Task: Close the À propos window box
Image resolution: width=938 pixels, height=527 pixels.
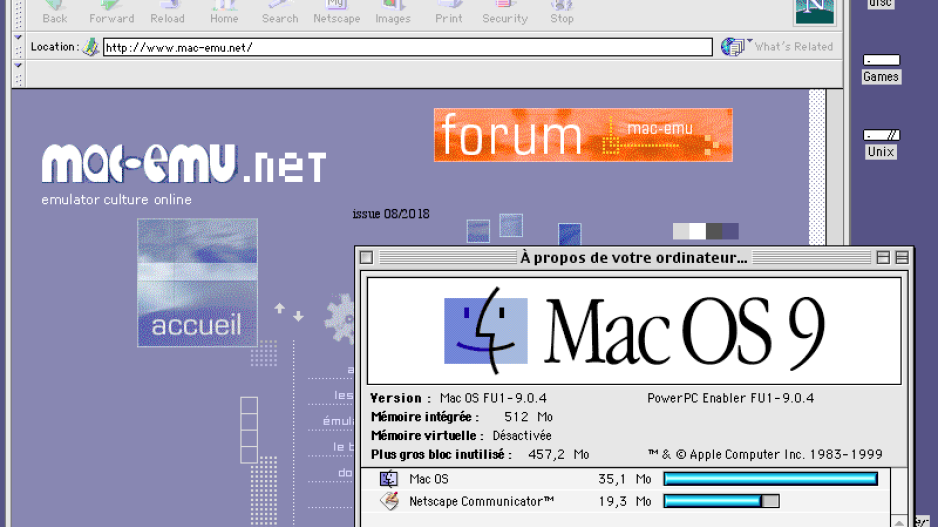Action: pos(366,257)
